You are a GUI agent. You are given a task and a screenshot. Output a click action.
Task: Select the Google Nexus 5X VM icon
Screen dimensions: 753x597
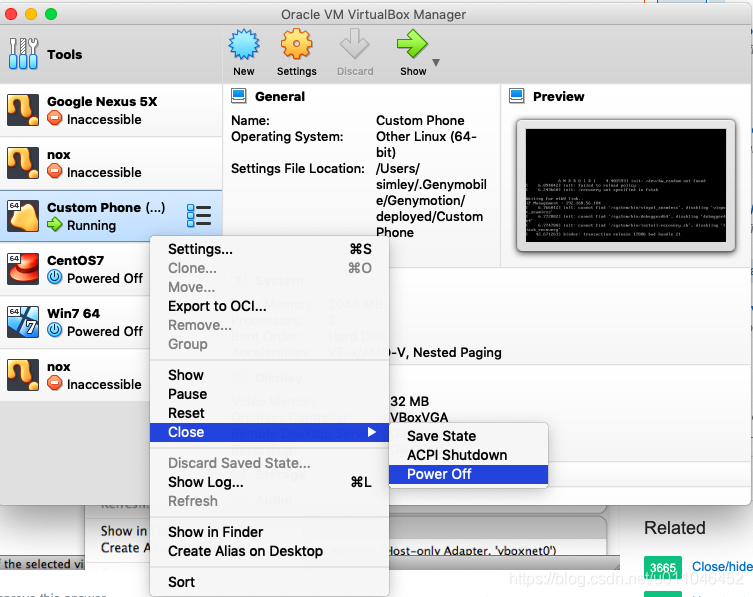[x=23, y=110]
